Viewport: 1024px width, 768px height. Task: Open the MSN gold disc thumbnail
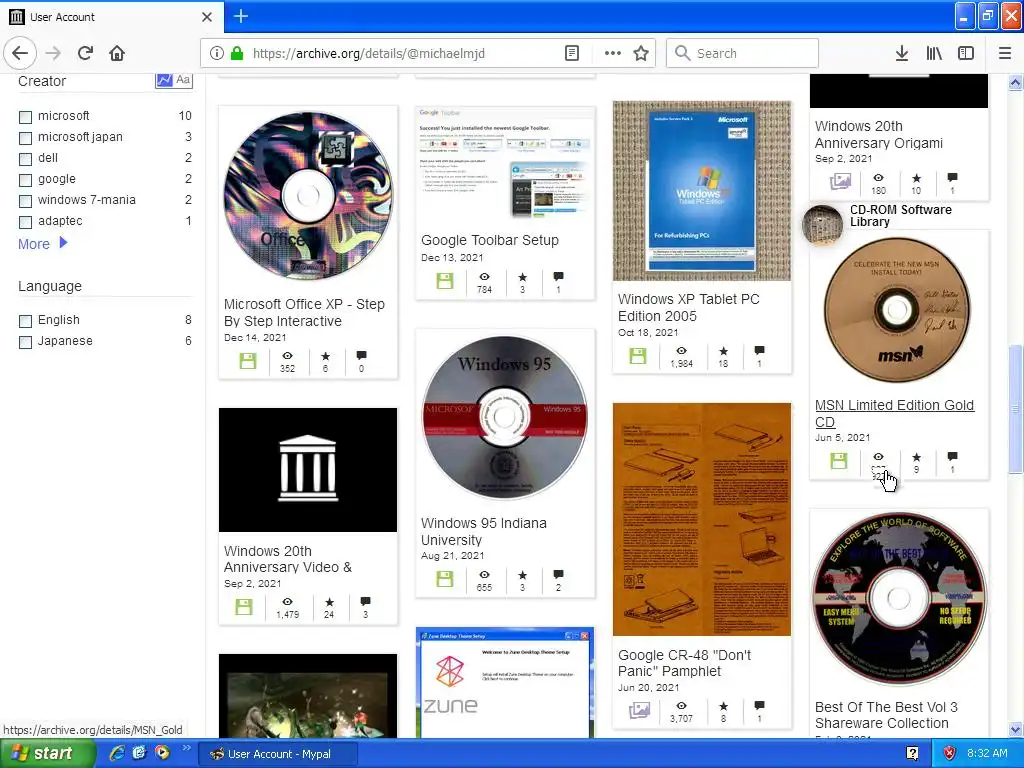[x=897, y=310]
